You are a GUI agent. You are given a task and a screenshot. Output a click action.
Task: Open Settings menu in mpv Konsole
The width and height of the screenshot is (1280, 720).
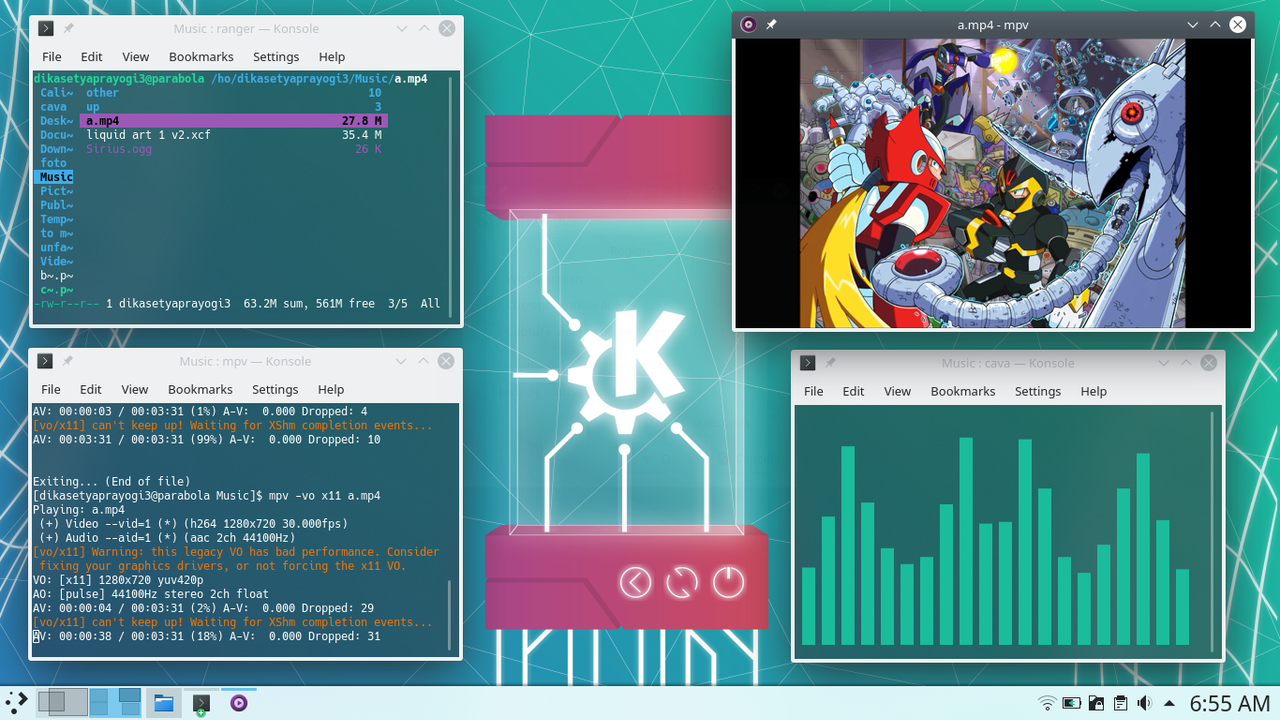(x=275, y=389)
